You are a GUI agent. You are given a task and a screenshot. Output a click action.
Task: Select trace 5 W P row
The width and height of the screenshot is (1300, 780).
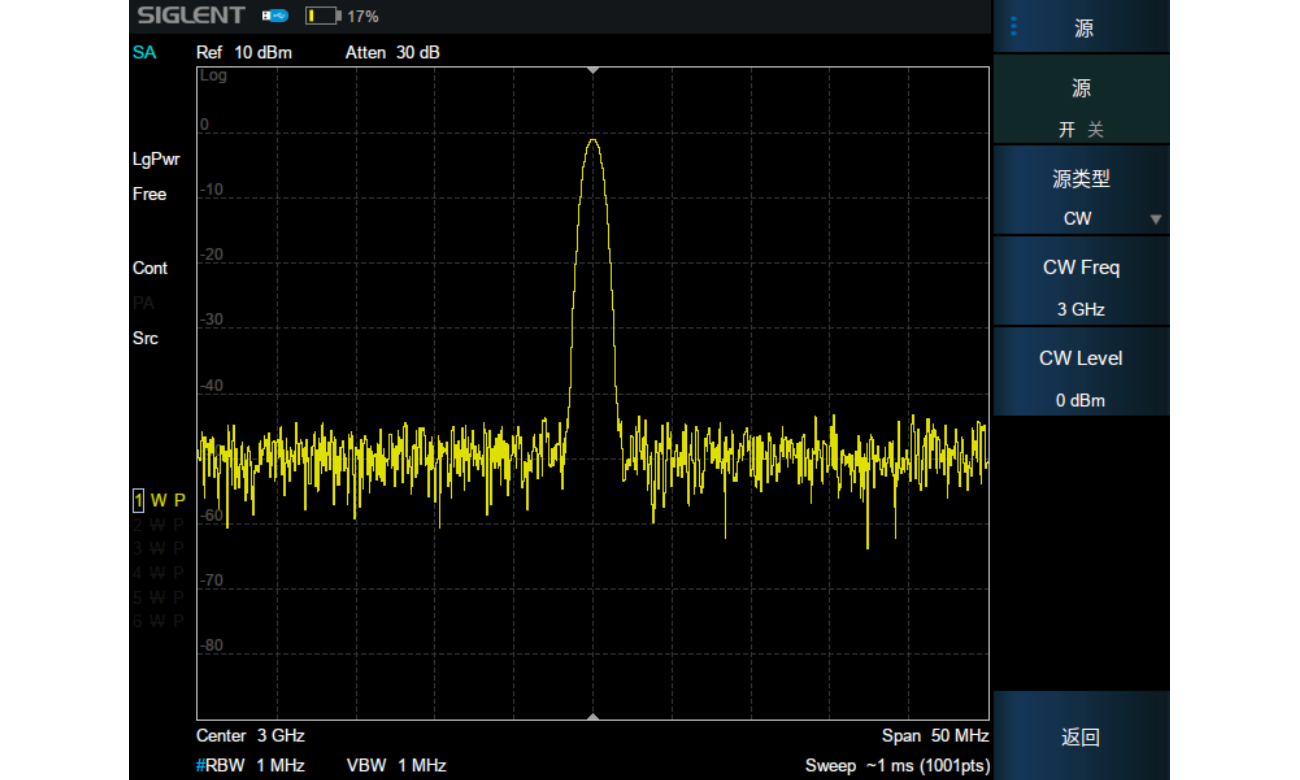(160, 597)
